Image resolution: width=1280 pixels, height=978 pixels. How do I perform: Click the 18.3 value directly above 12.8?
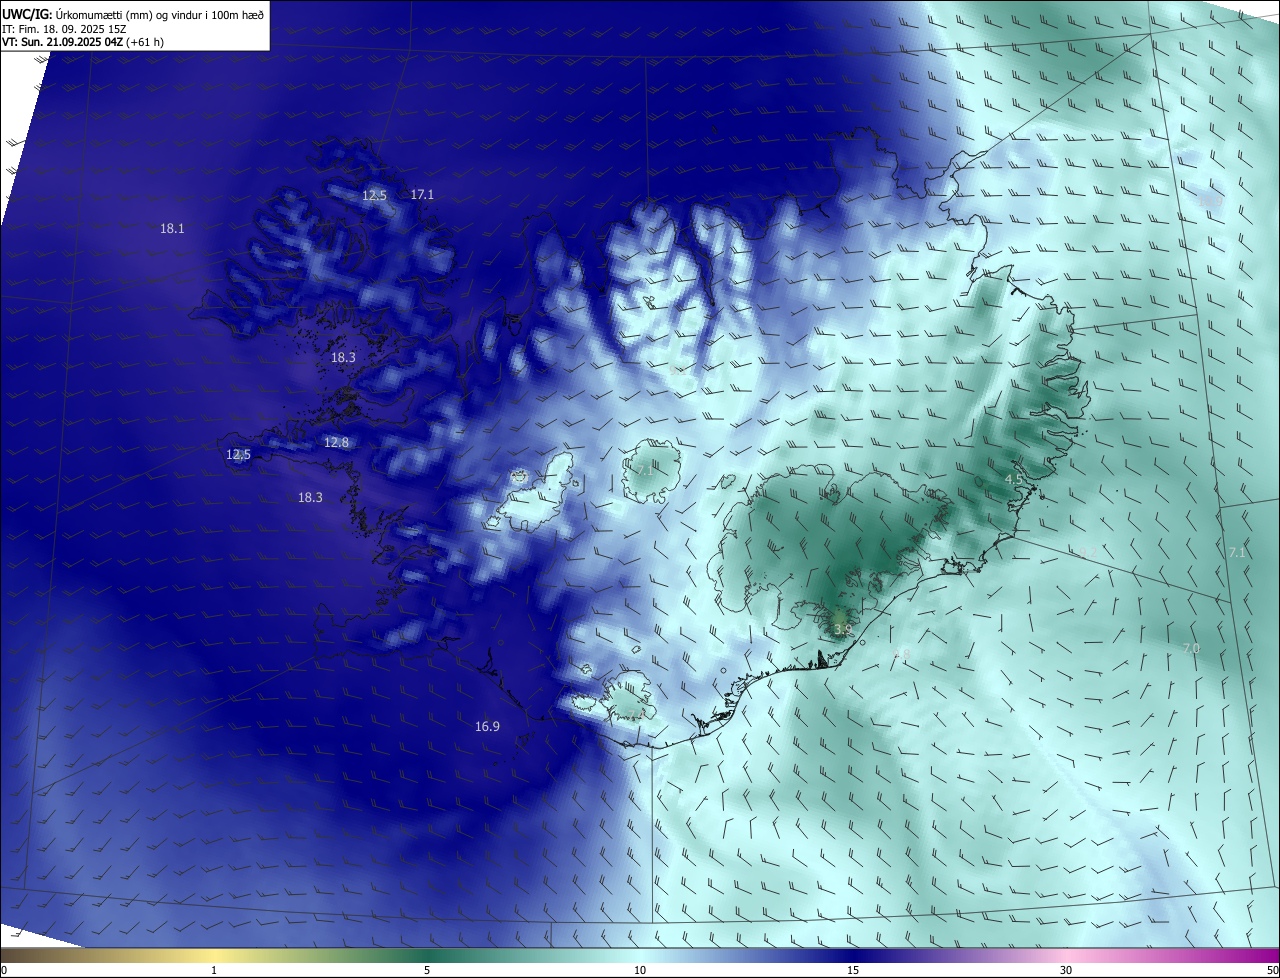tap(343, 358)
